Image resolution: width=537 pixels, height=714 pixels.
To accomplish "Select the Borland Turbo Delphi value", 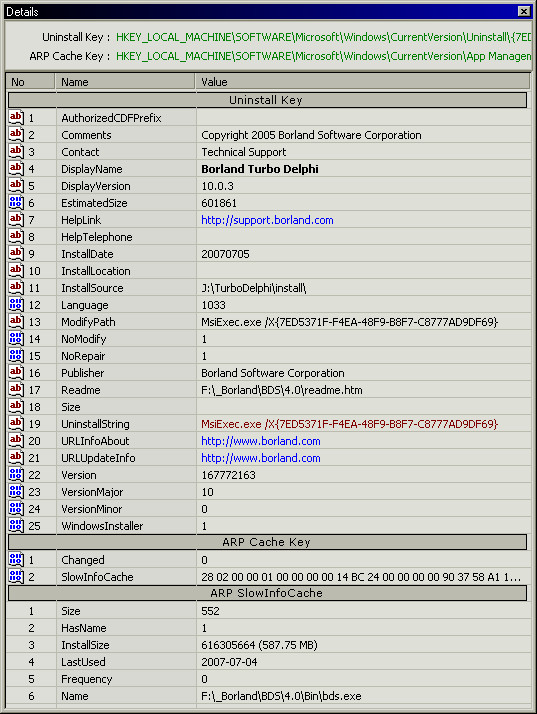I will tap(260, 169).
